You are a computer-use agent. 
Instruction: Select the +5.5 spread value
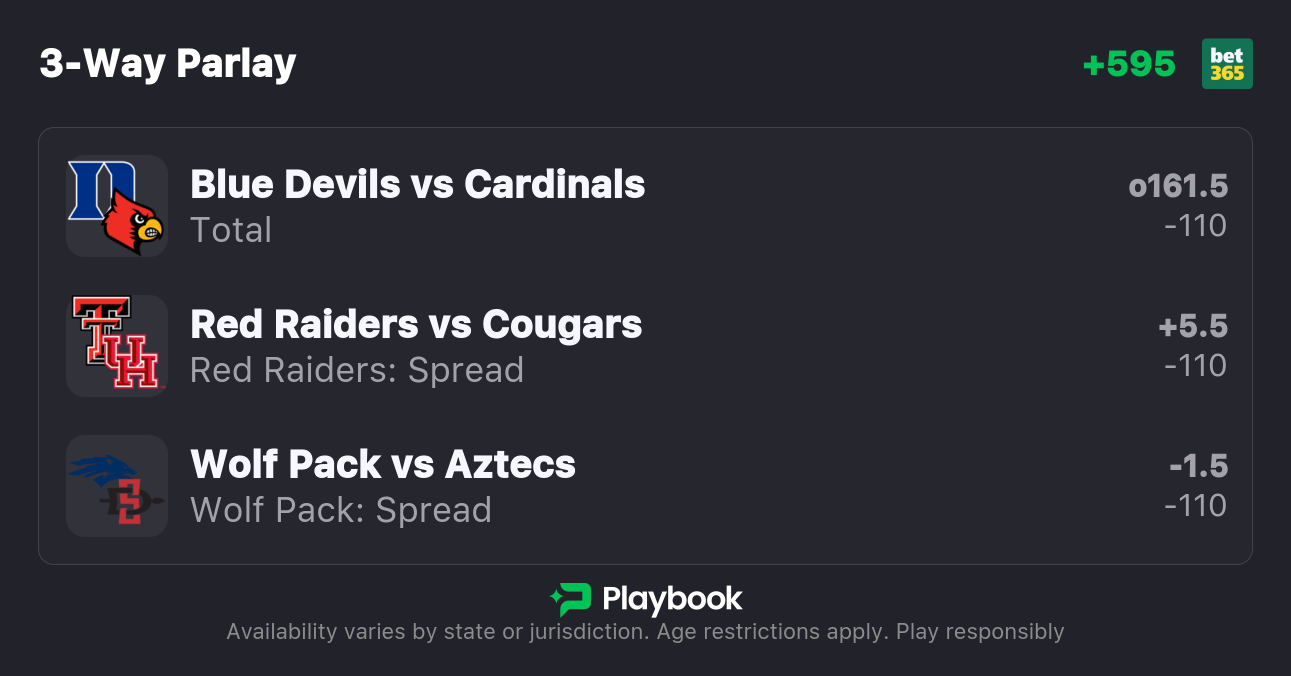(x=1192, y=326)
